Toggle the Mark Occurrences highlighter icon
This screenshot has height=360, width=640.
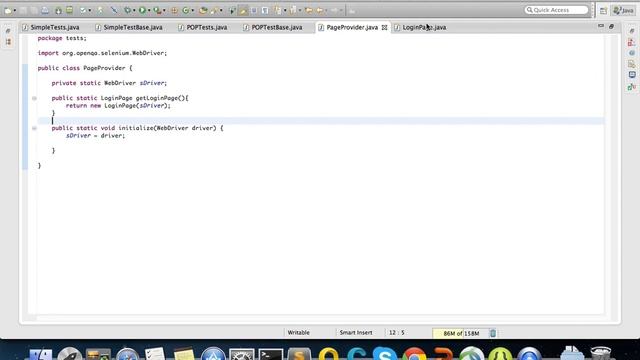click(x=243, y=11)
